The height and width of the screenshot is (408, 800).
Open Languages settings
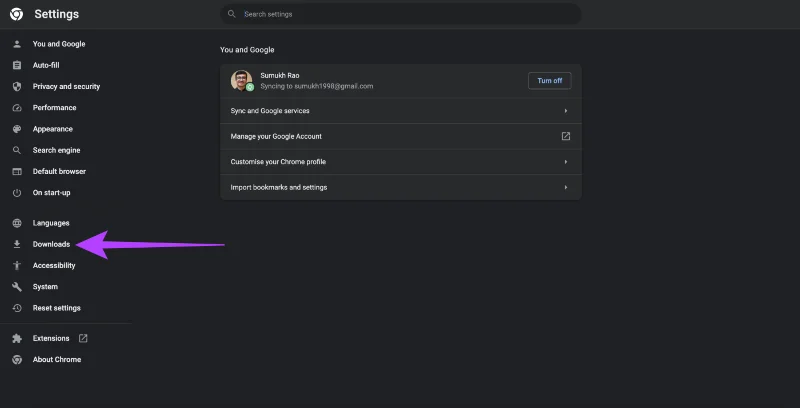tap(51, 223)
